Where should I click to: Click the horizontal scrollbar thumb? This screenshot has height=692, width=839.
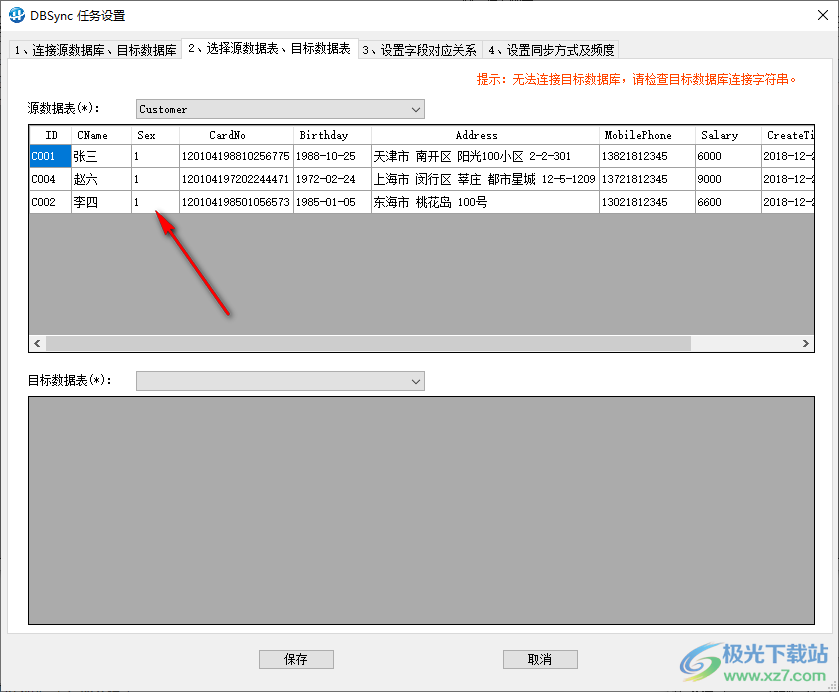[368, 344]
